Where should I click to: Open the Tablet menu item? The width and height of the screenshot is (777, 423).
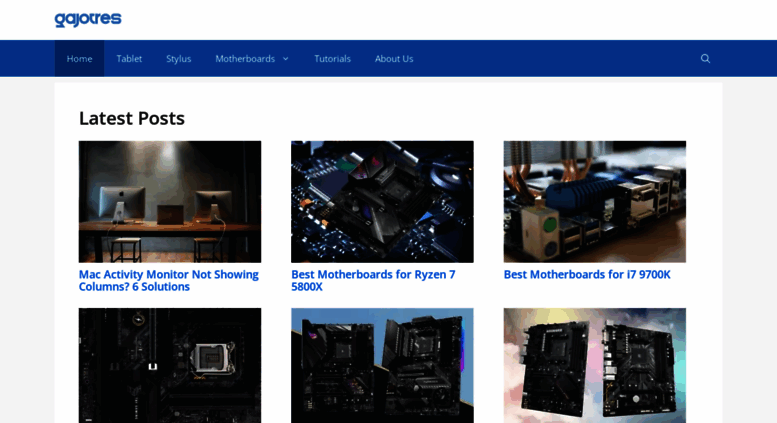point(129,58)
